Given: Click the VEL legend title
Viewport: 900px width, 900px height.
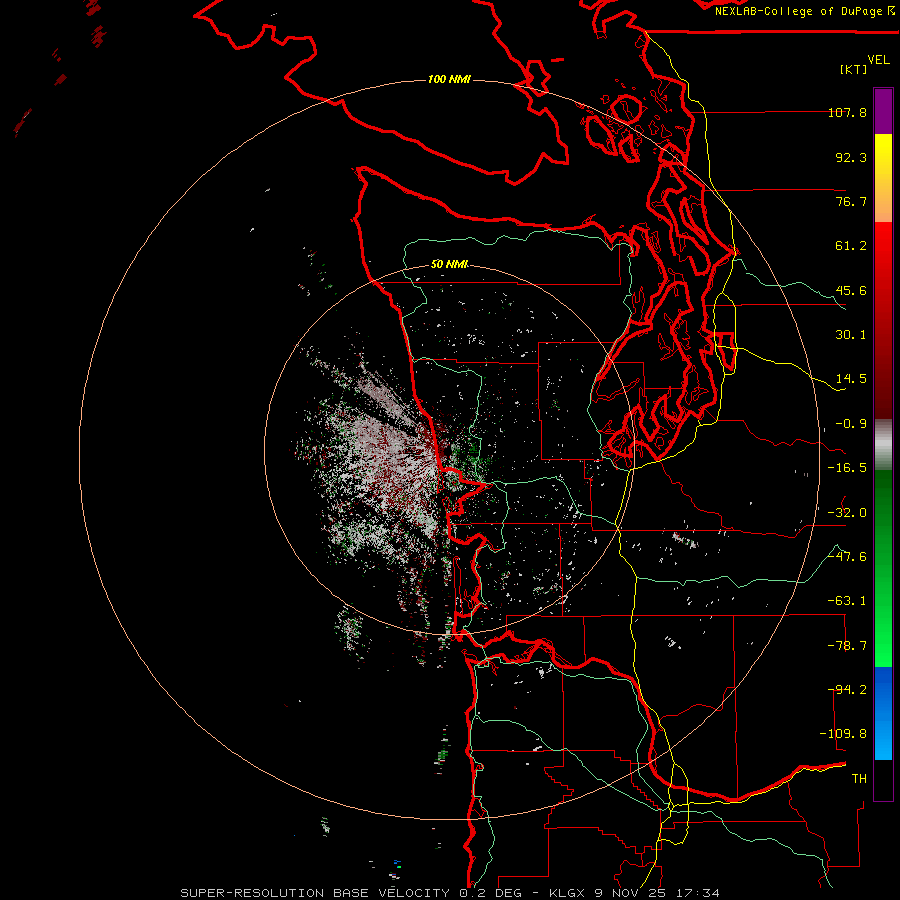Looking at the screenshot, I should click(x=878, y=60).
